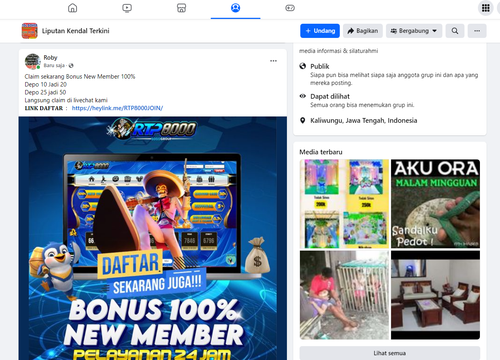Image resolution: width=500 pixels, height=360 pixels.
Task: Open the post options three-dot menu
Action: (x=273, y=61)
